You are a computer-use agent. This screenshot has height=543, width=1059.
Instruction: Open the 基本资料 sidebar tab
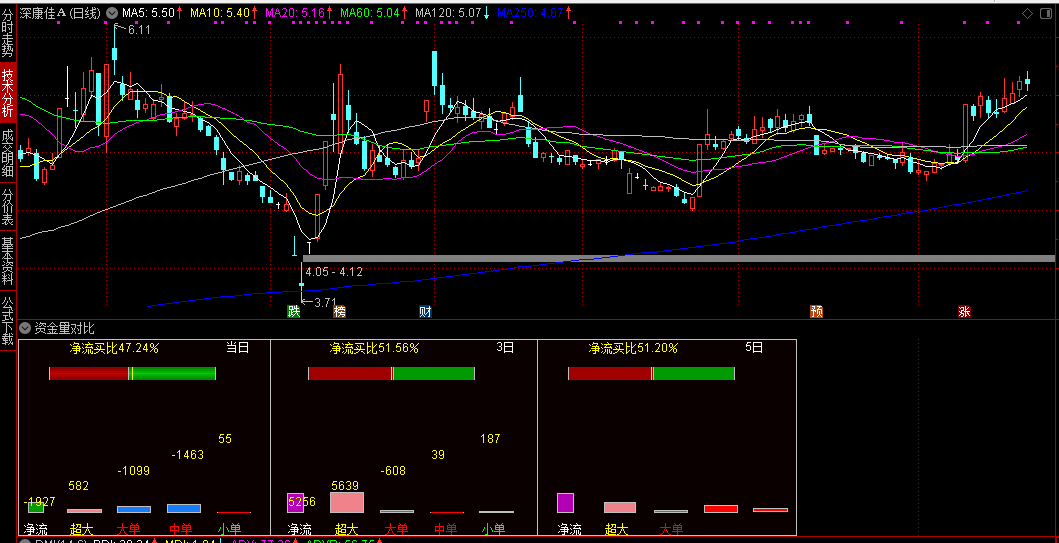[7, 261]
